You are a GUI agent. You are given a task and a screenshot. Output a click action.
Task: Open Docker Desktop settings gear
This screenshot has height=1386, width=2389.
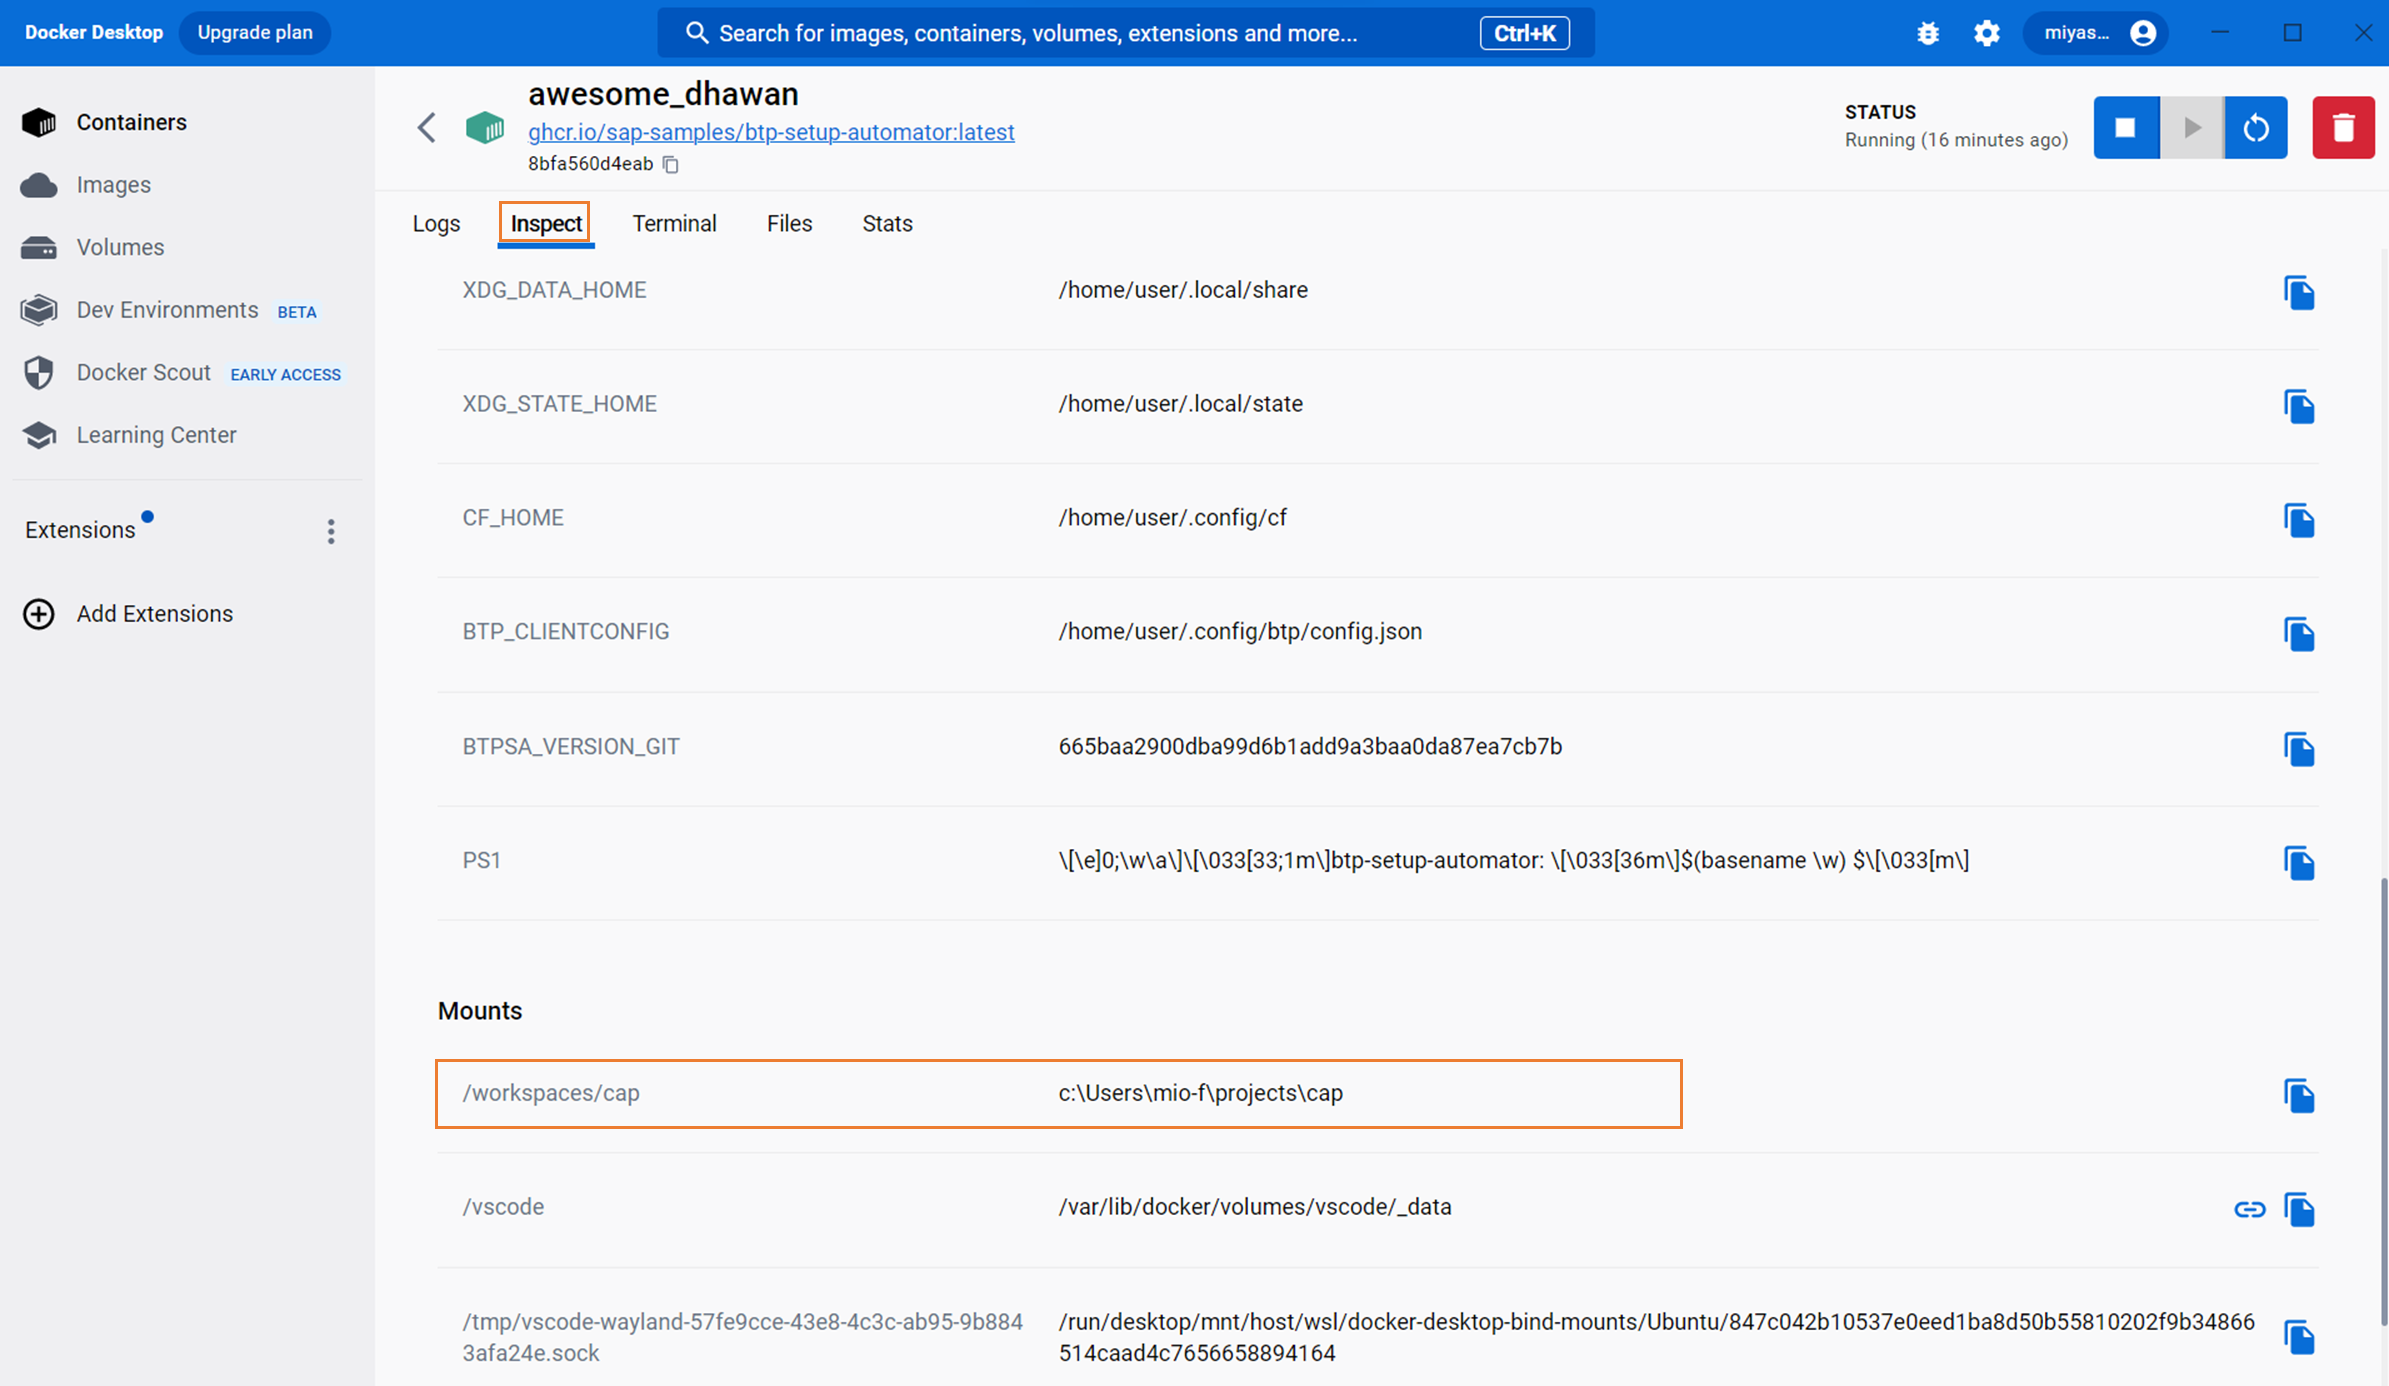pyautogui.click(x=1986, y=33)
